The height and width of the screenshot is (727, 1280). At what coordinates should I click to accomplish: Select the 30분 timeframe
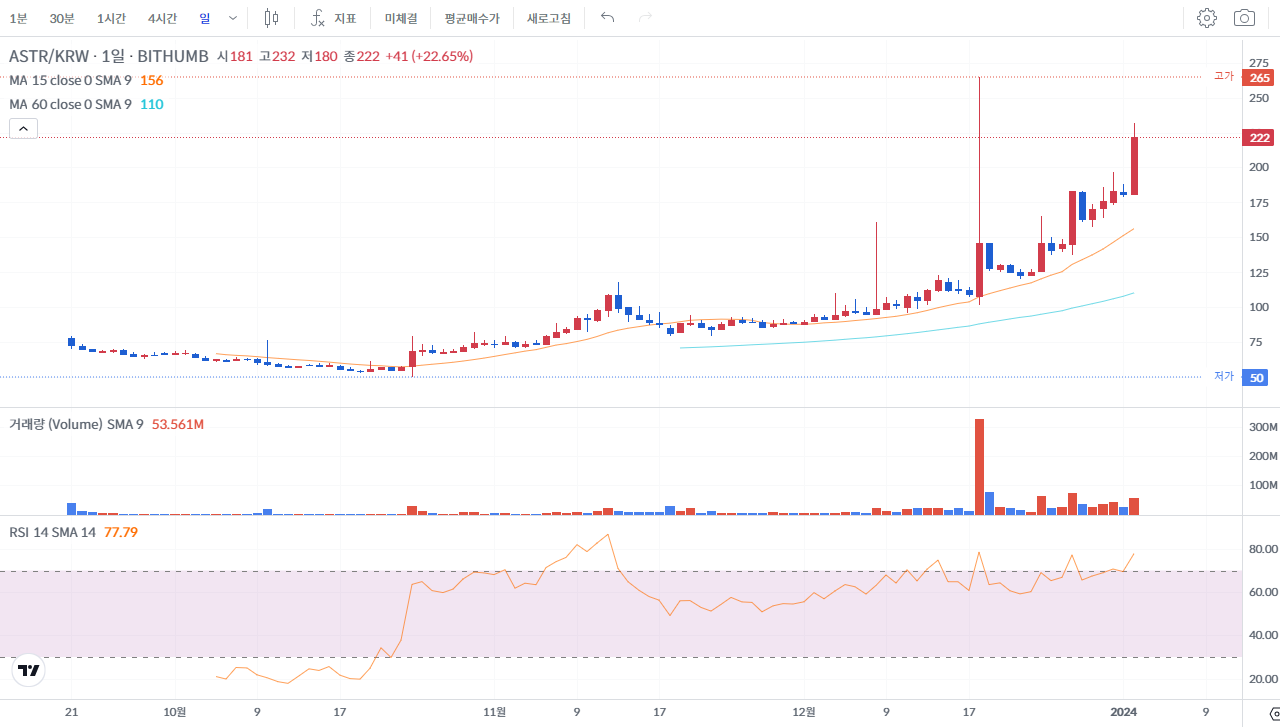pos(62,18)
